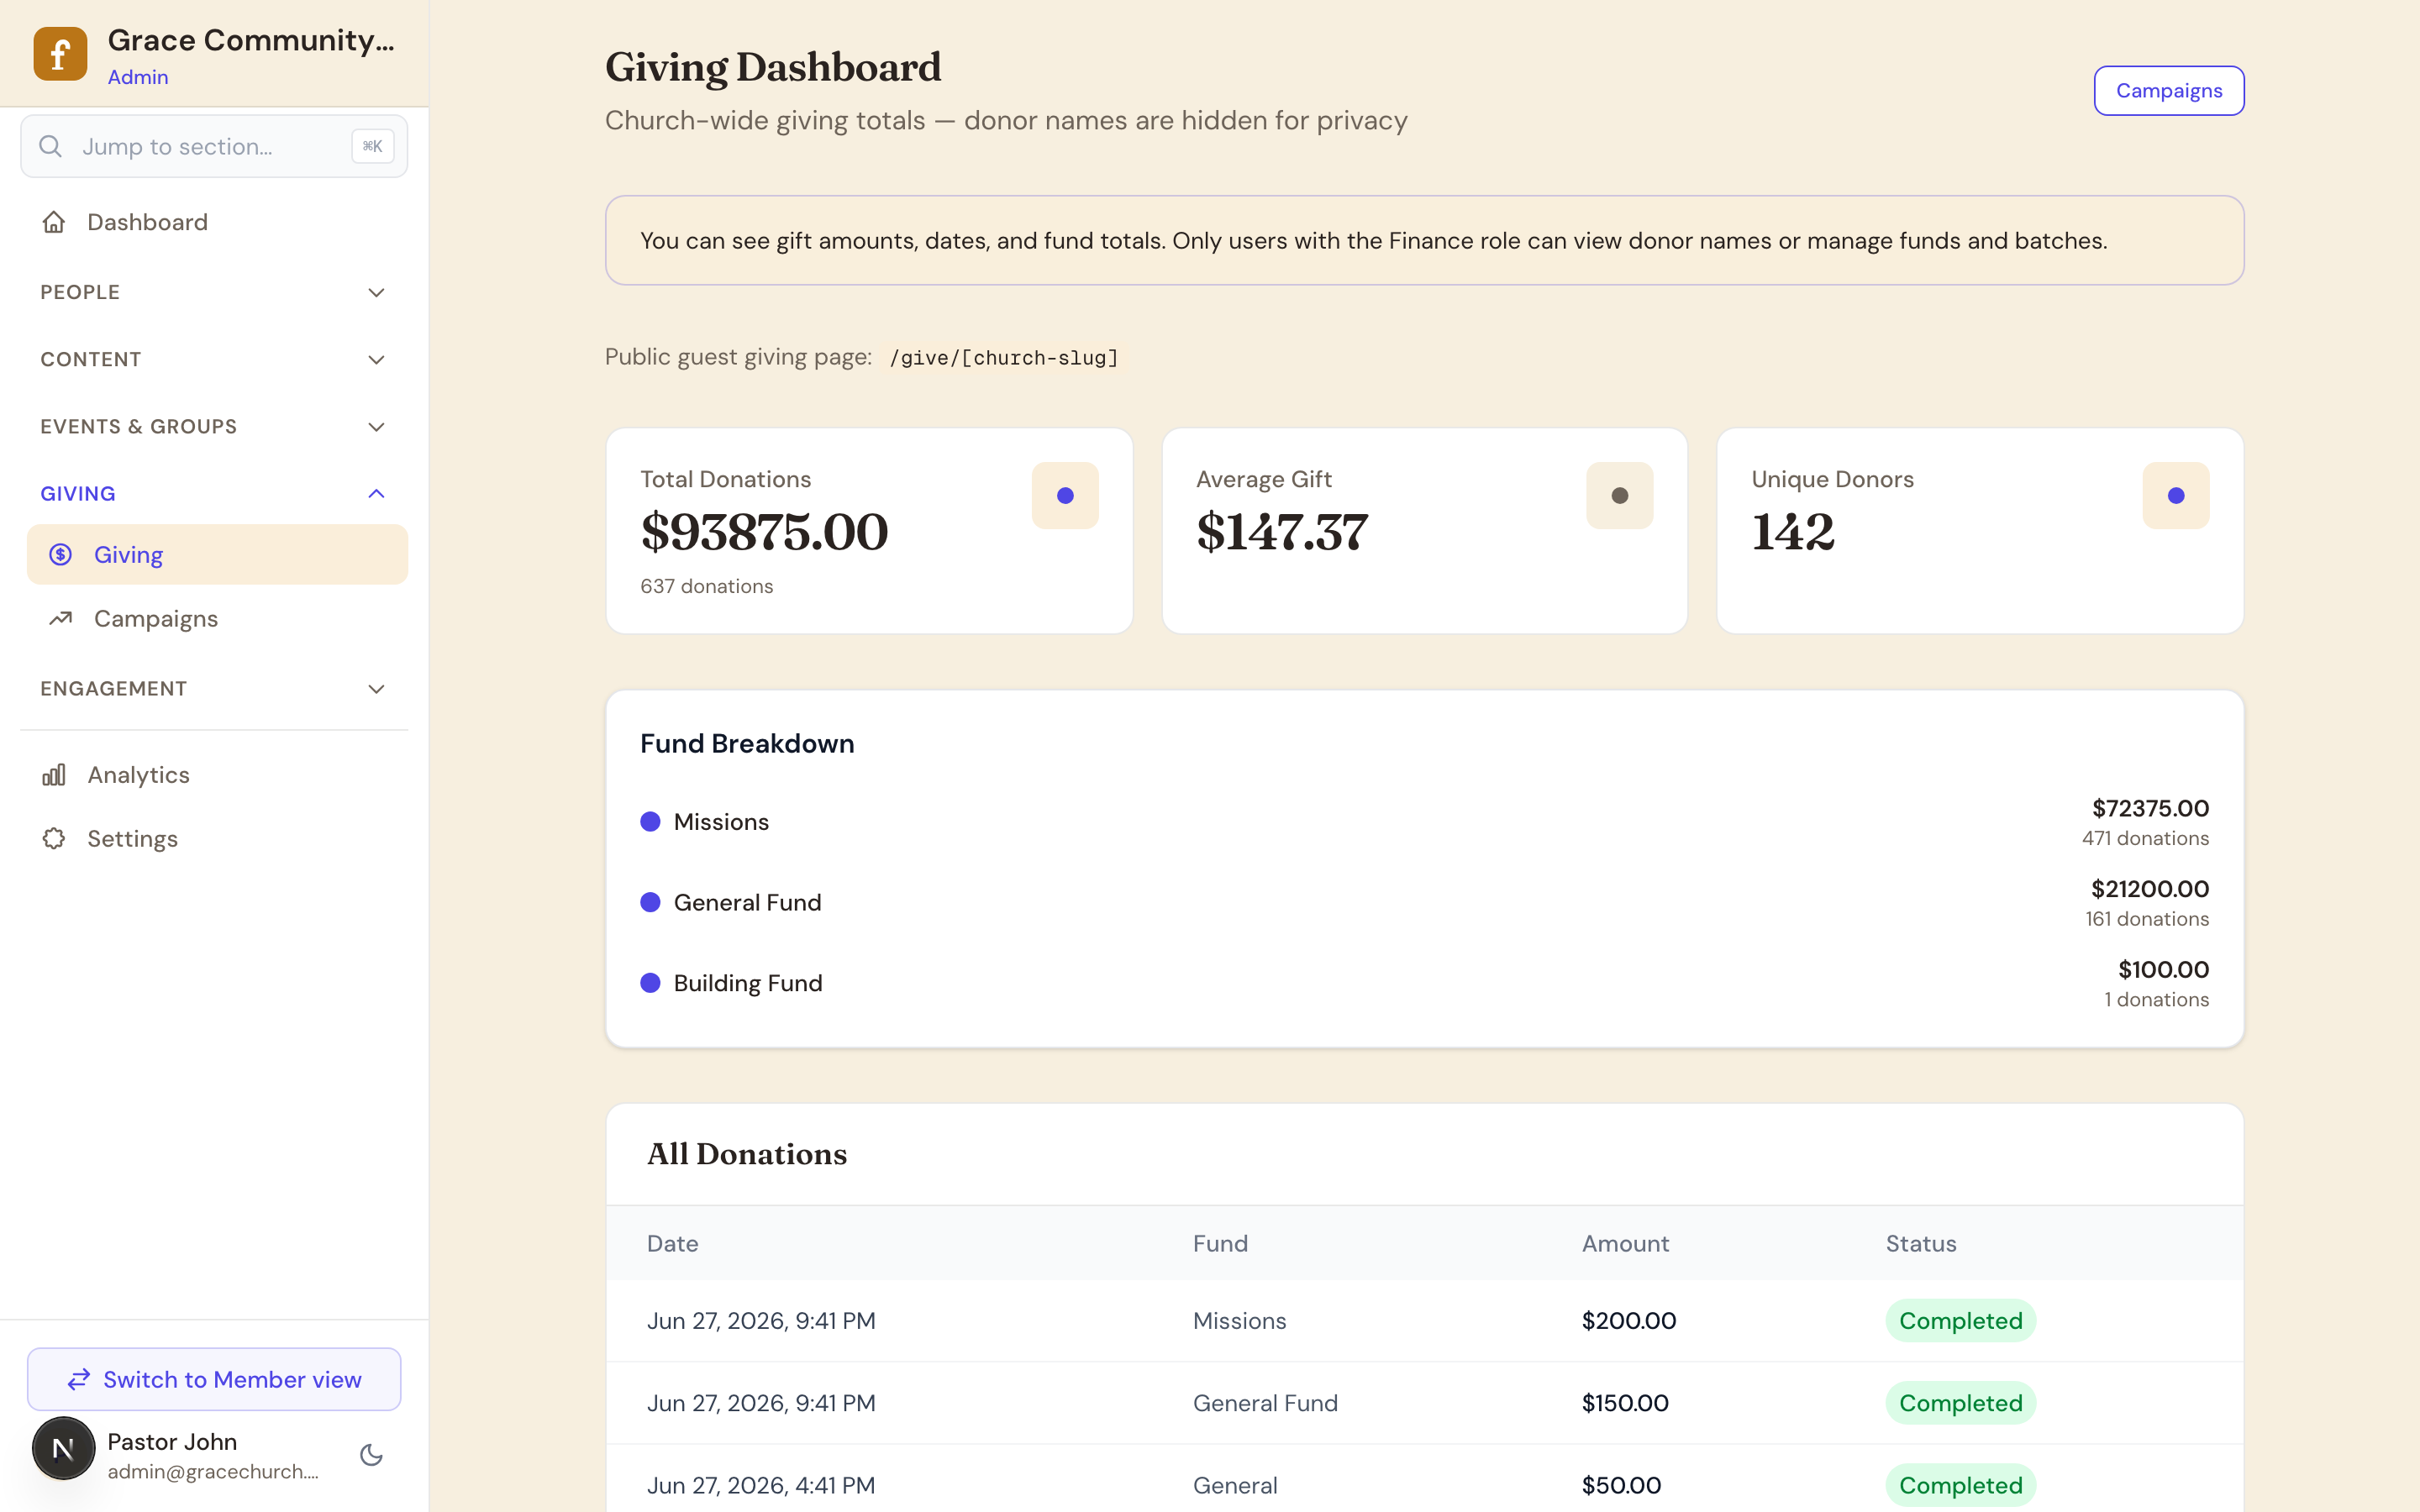Click the Building Fund color dot

click(x=650, y=983)
